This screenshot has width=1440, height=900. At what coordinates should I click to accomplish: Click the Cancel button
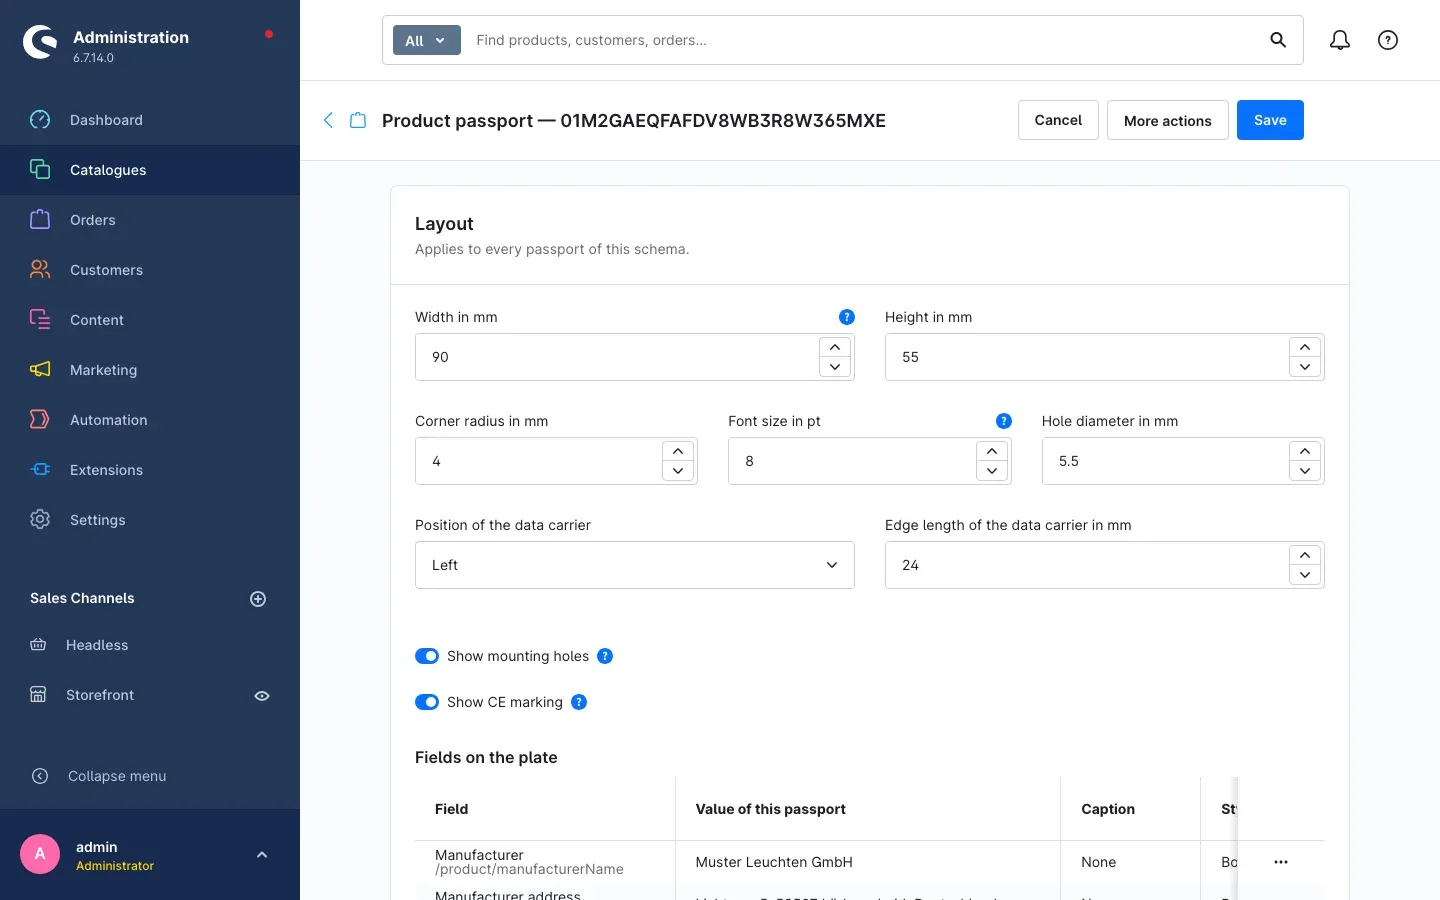click(x=1058, y=120)
